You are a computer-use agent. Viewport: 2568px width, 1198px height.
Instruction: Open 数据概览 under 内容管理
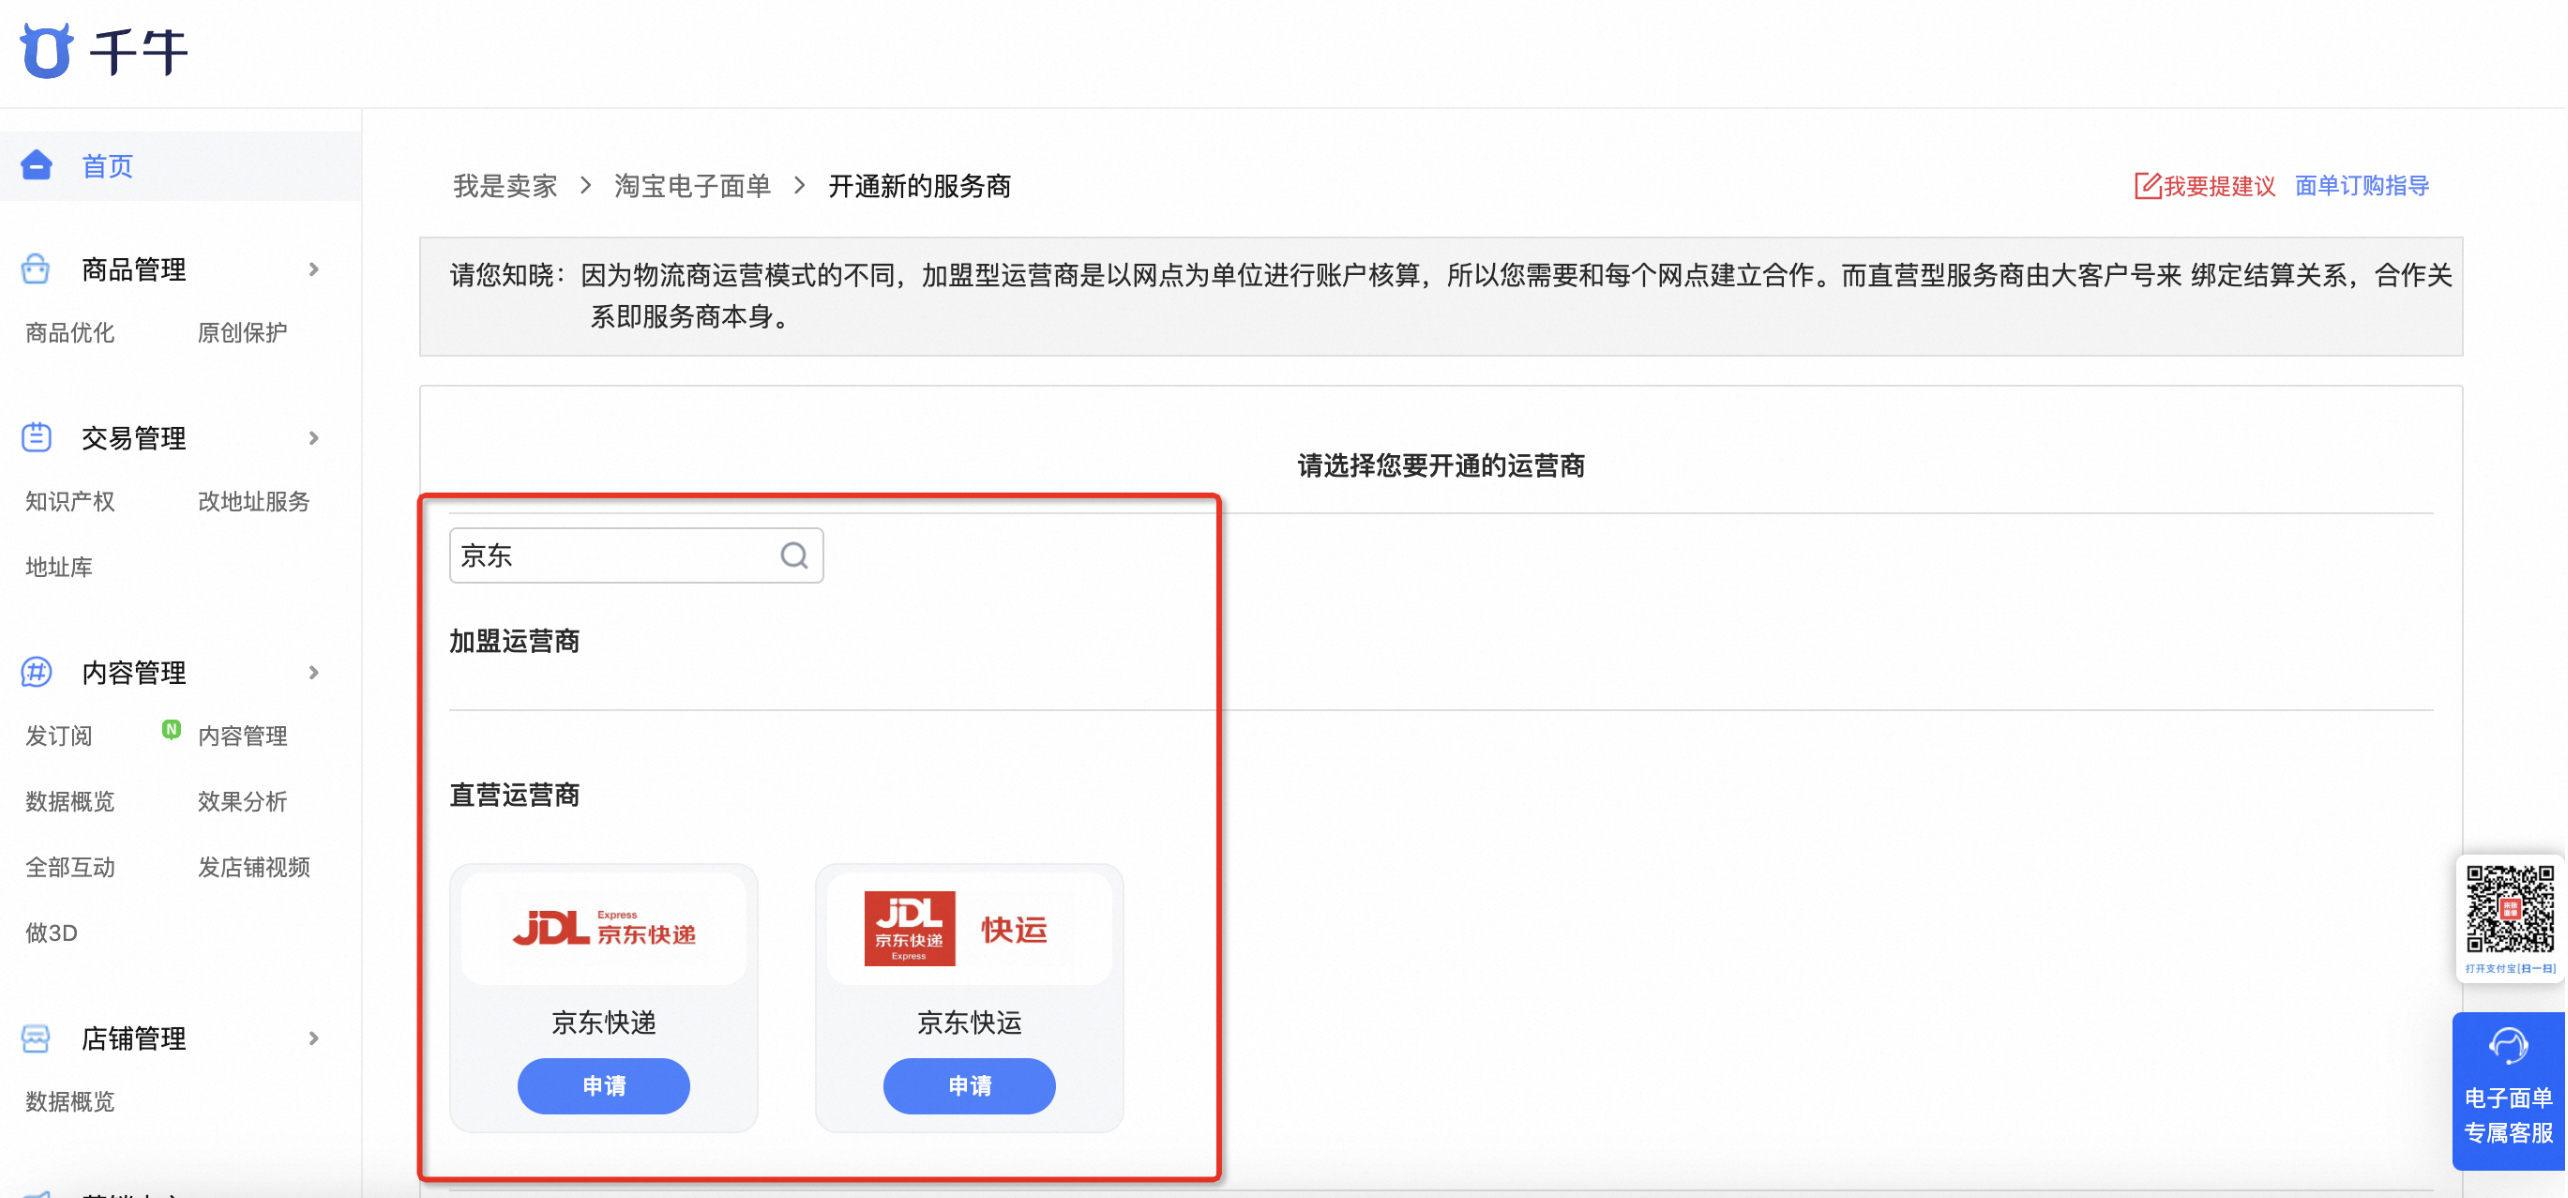click(x=70, y=802)
